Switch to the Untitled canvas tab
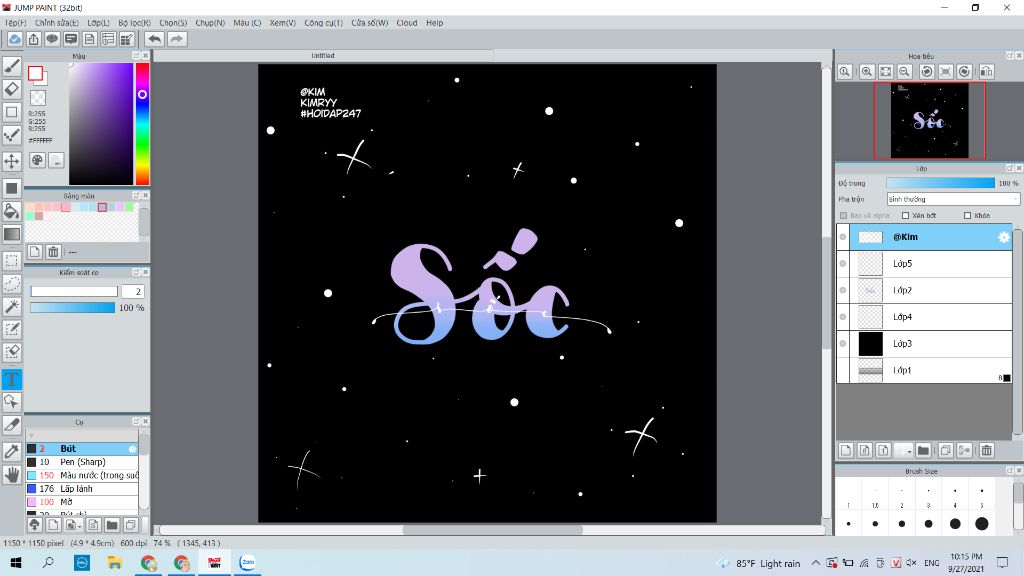 tap(323, 56)
